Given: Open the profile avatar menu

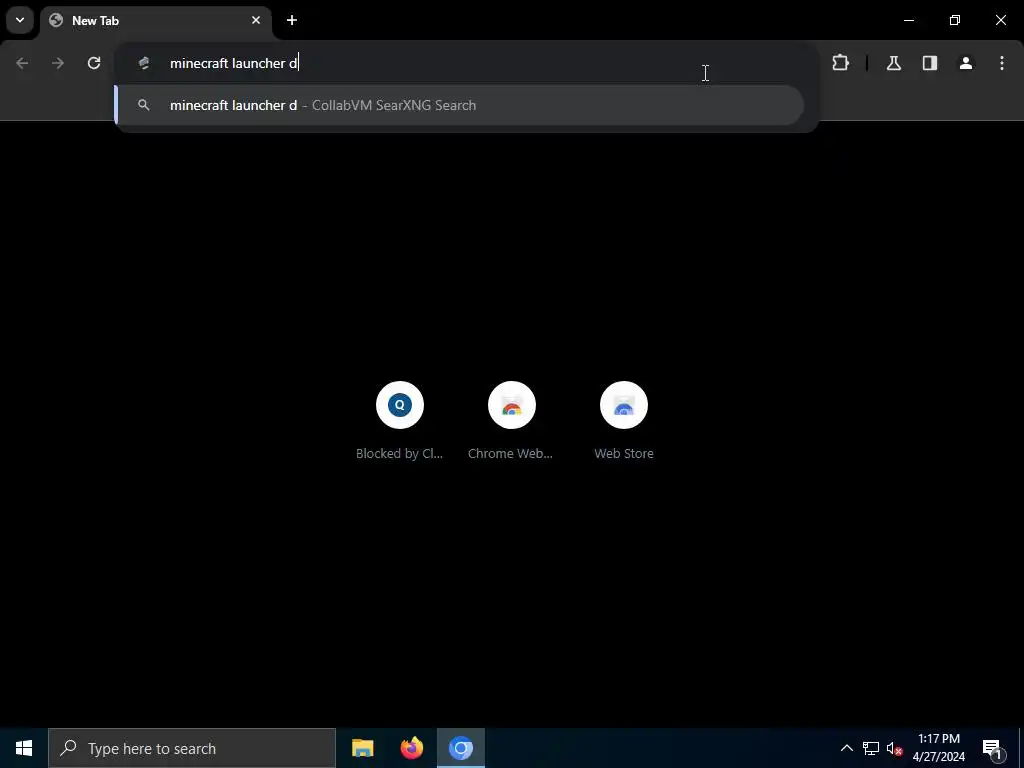Looking at the screenshot, I should coord(966,63).
